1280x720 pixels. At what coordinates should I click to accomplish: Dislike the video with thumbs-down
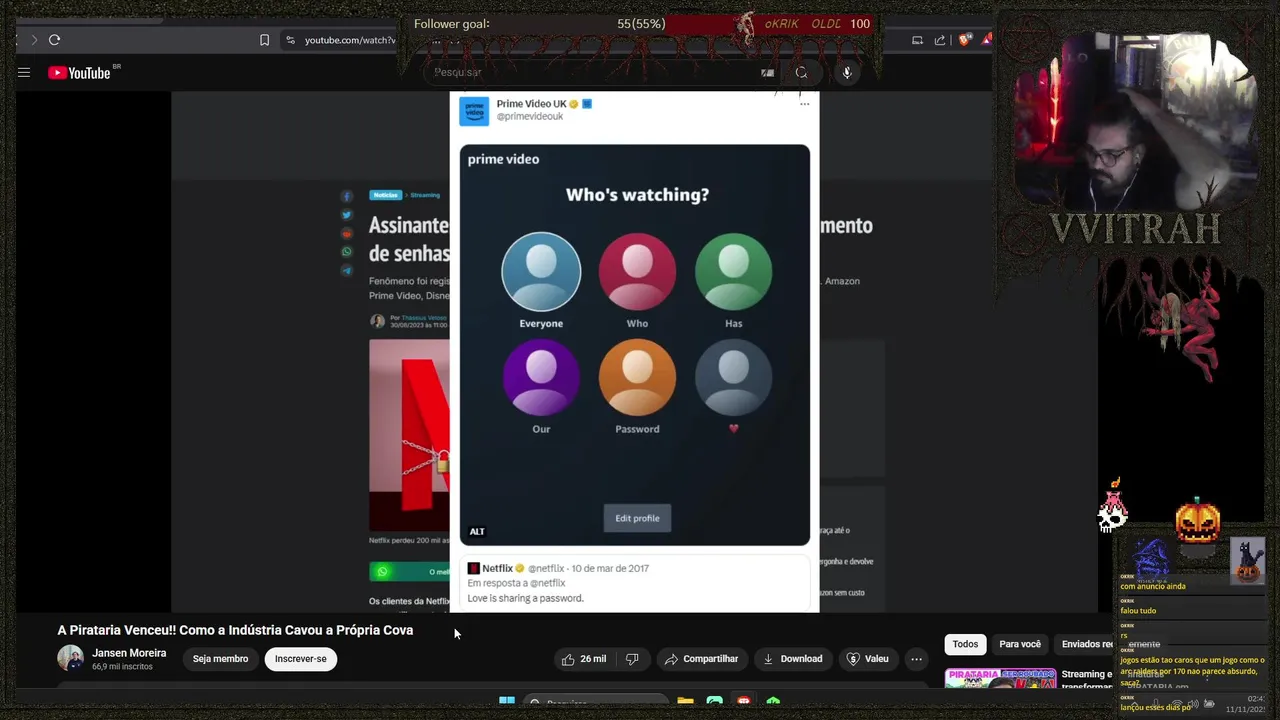point(632,659)
